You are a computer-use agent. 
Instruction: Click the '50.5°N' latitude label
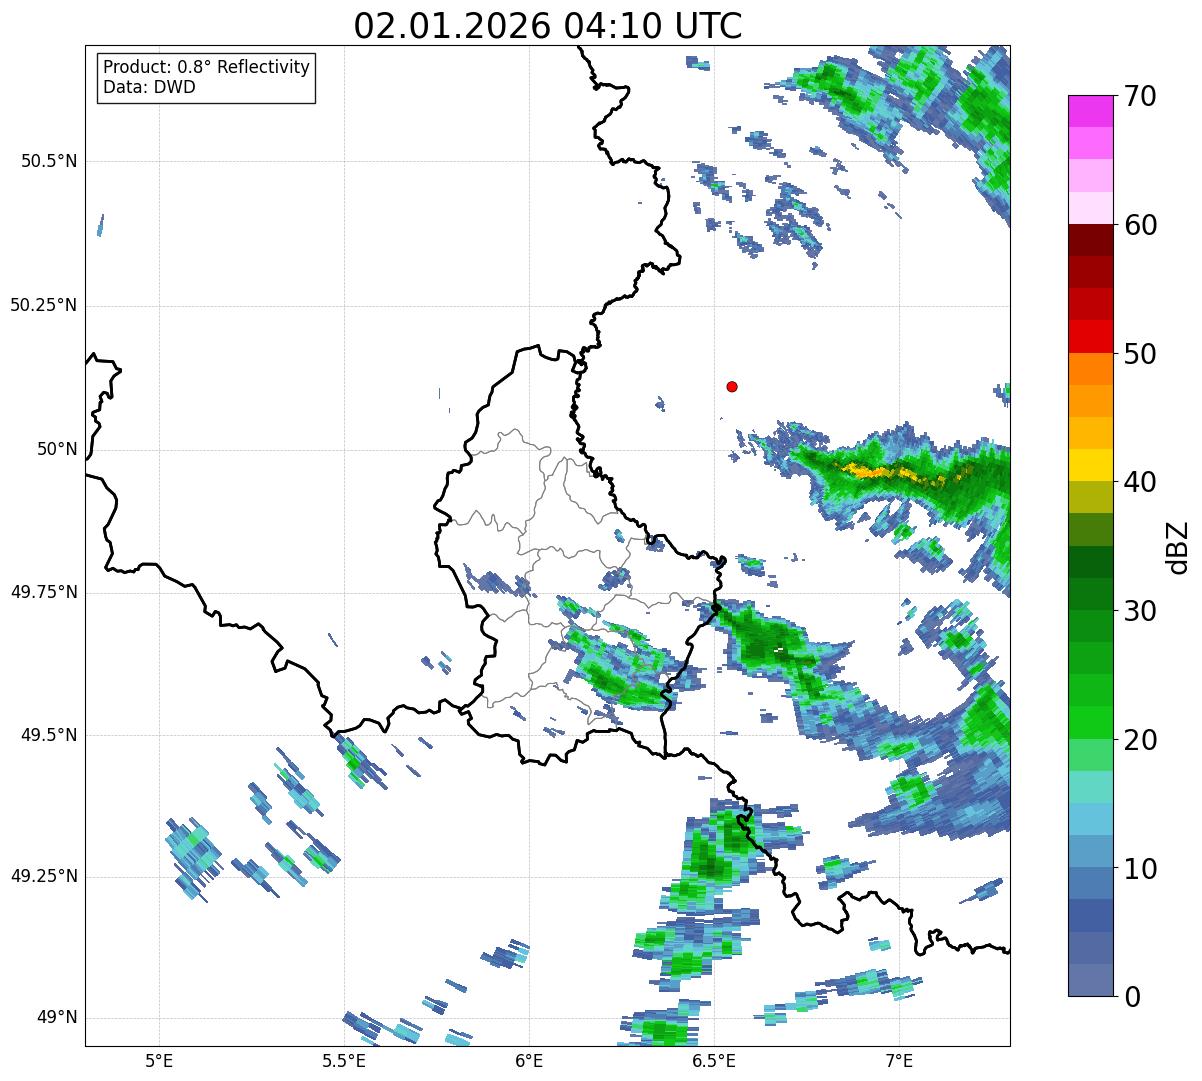coord(49,161)
